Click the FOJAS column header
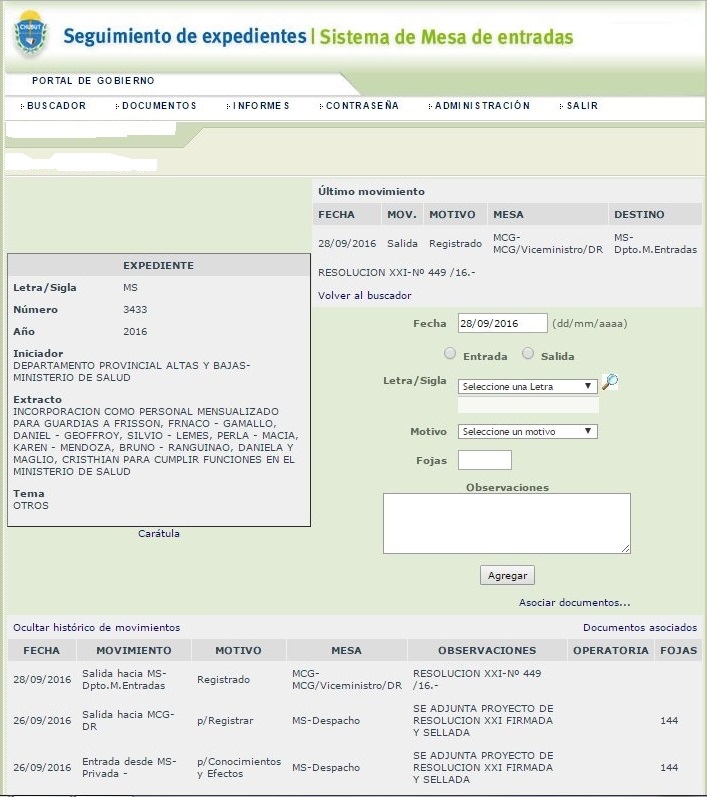Screen dimensions: 707x797 pyautogui.click(x=679, y=651)
